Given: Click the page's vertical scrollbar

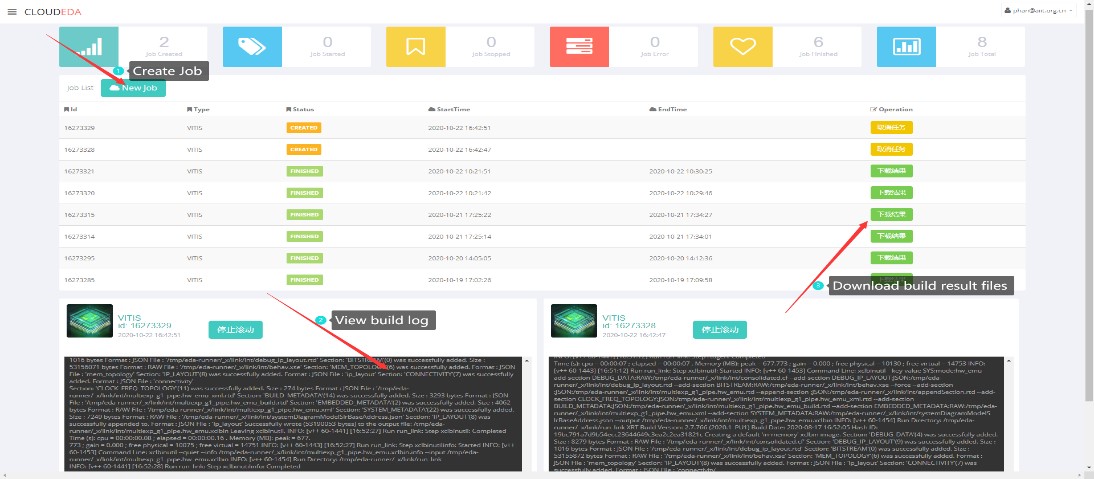Looking at the screenshot, I should (1088, 200).
